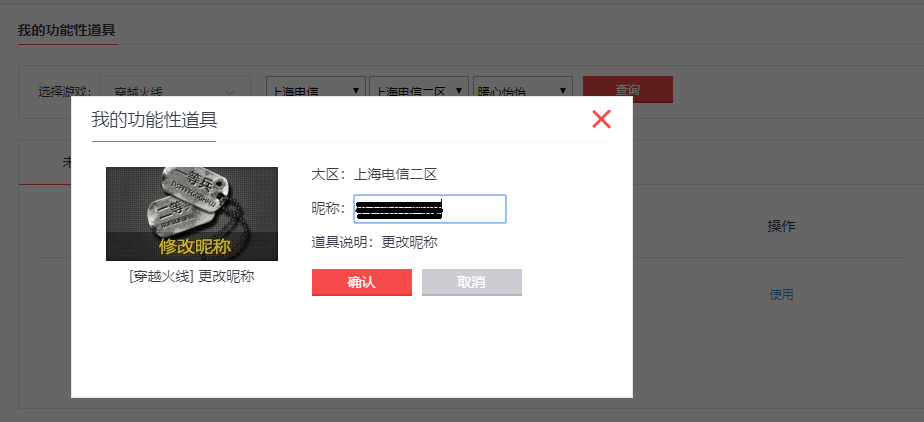Click the [穿越火线] 更改昵称 item caption
Viewport: 924px width, 422px height.
point(192,276)
